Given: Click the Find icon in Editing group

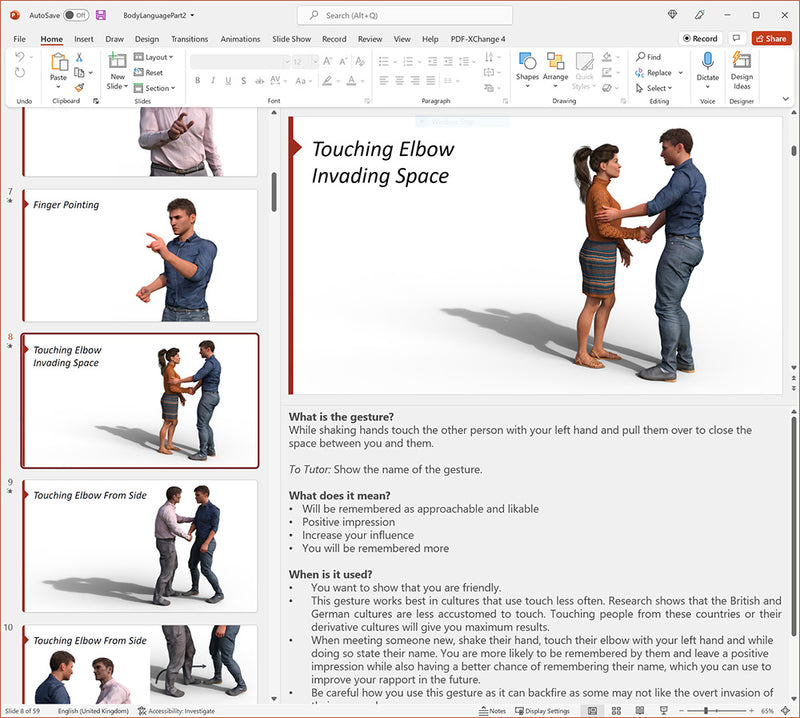Looking at the screenshot, I should tap(641, 57).
